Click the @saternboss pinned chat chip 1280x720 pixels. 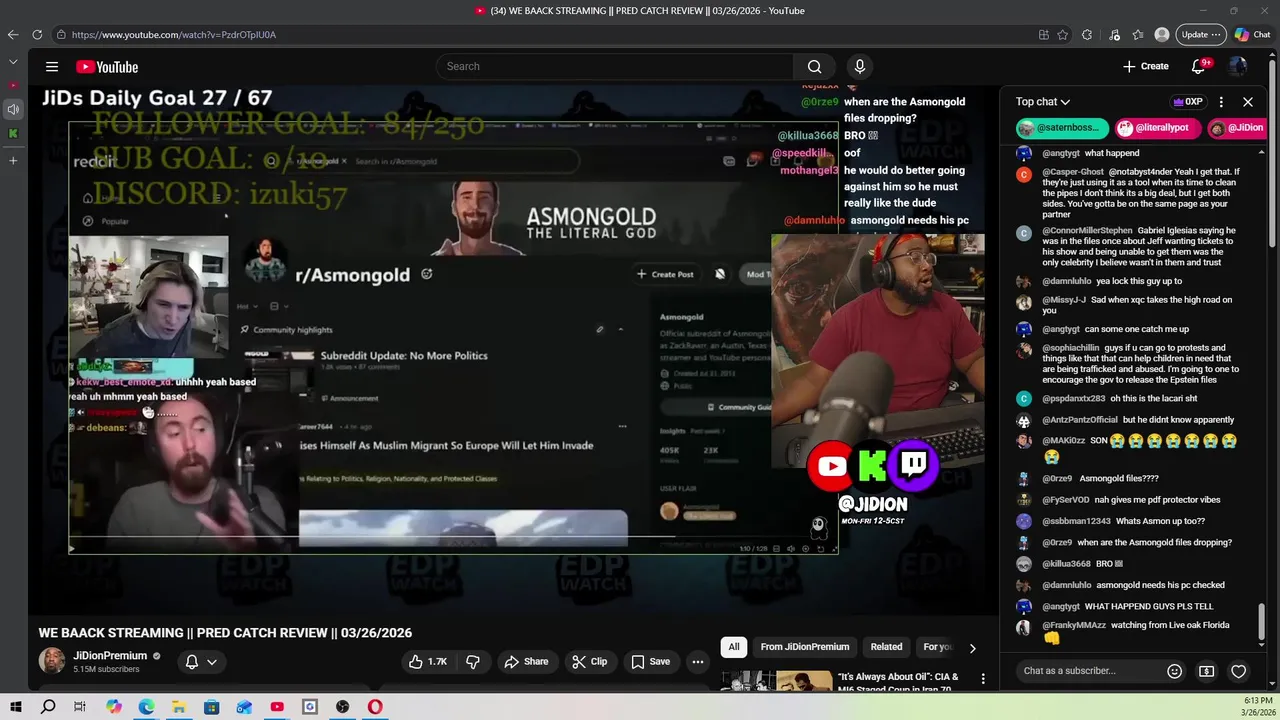pyautogui.click(x=1063, y=128)
